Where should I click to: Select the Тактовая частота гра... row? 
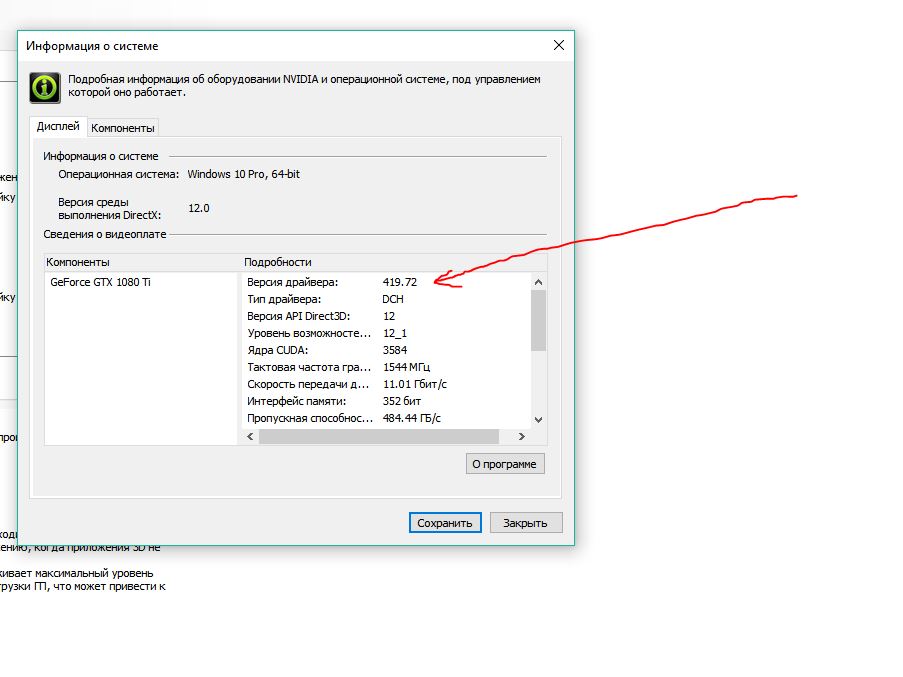point(386,367)
